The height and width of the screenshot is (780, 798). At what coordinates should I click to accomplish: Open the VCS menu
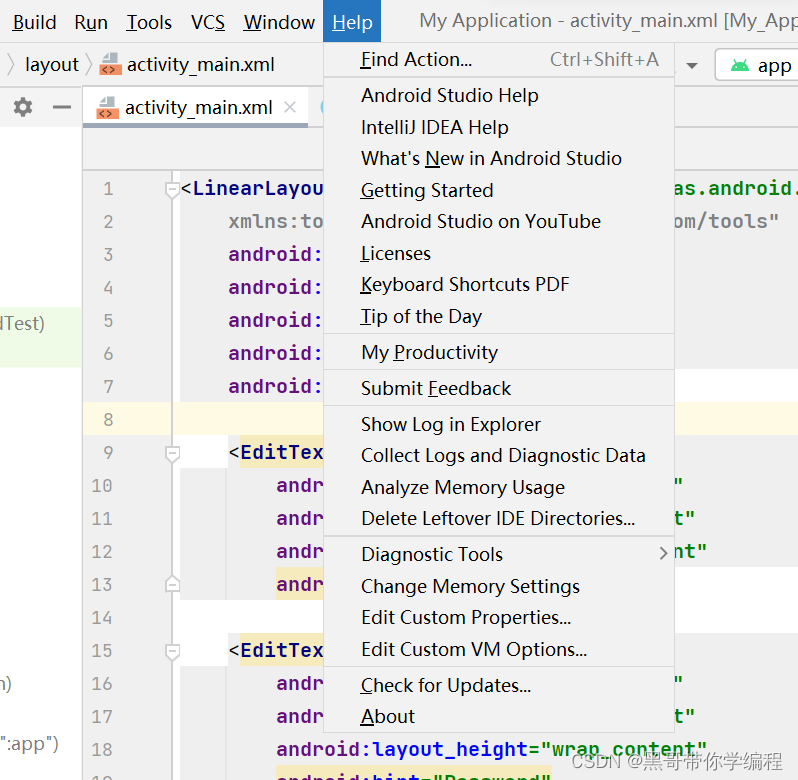click(208, 22)
